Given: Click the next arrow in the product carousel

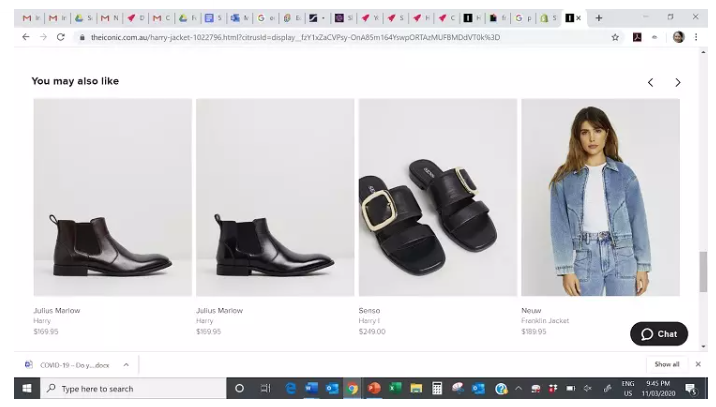Looking at the screenshot, I should coord(677,82).
